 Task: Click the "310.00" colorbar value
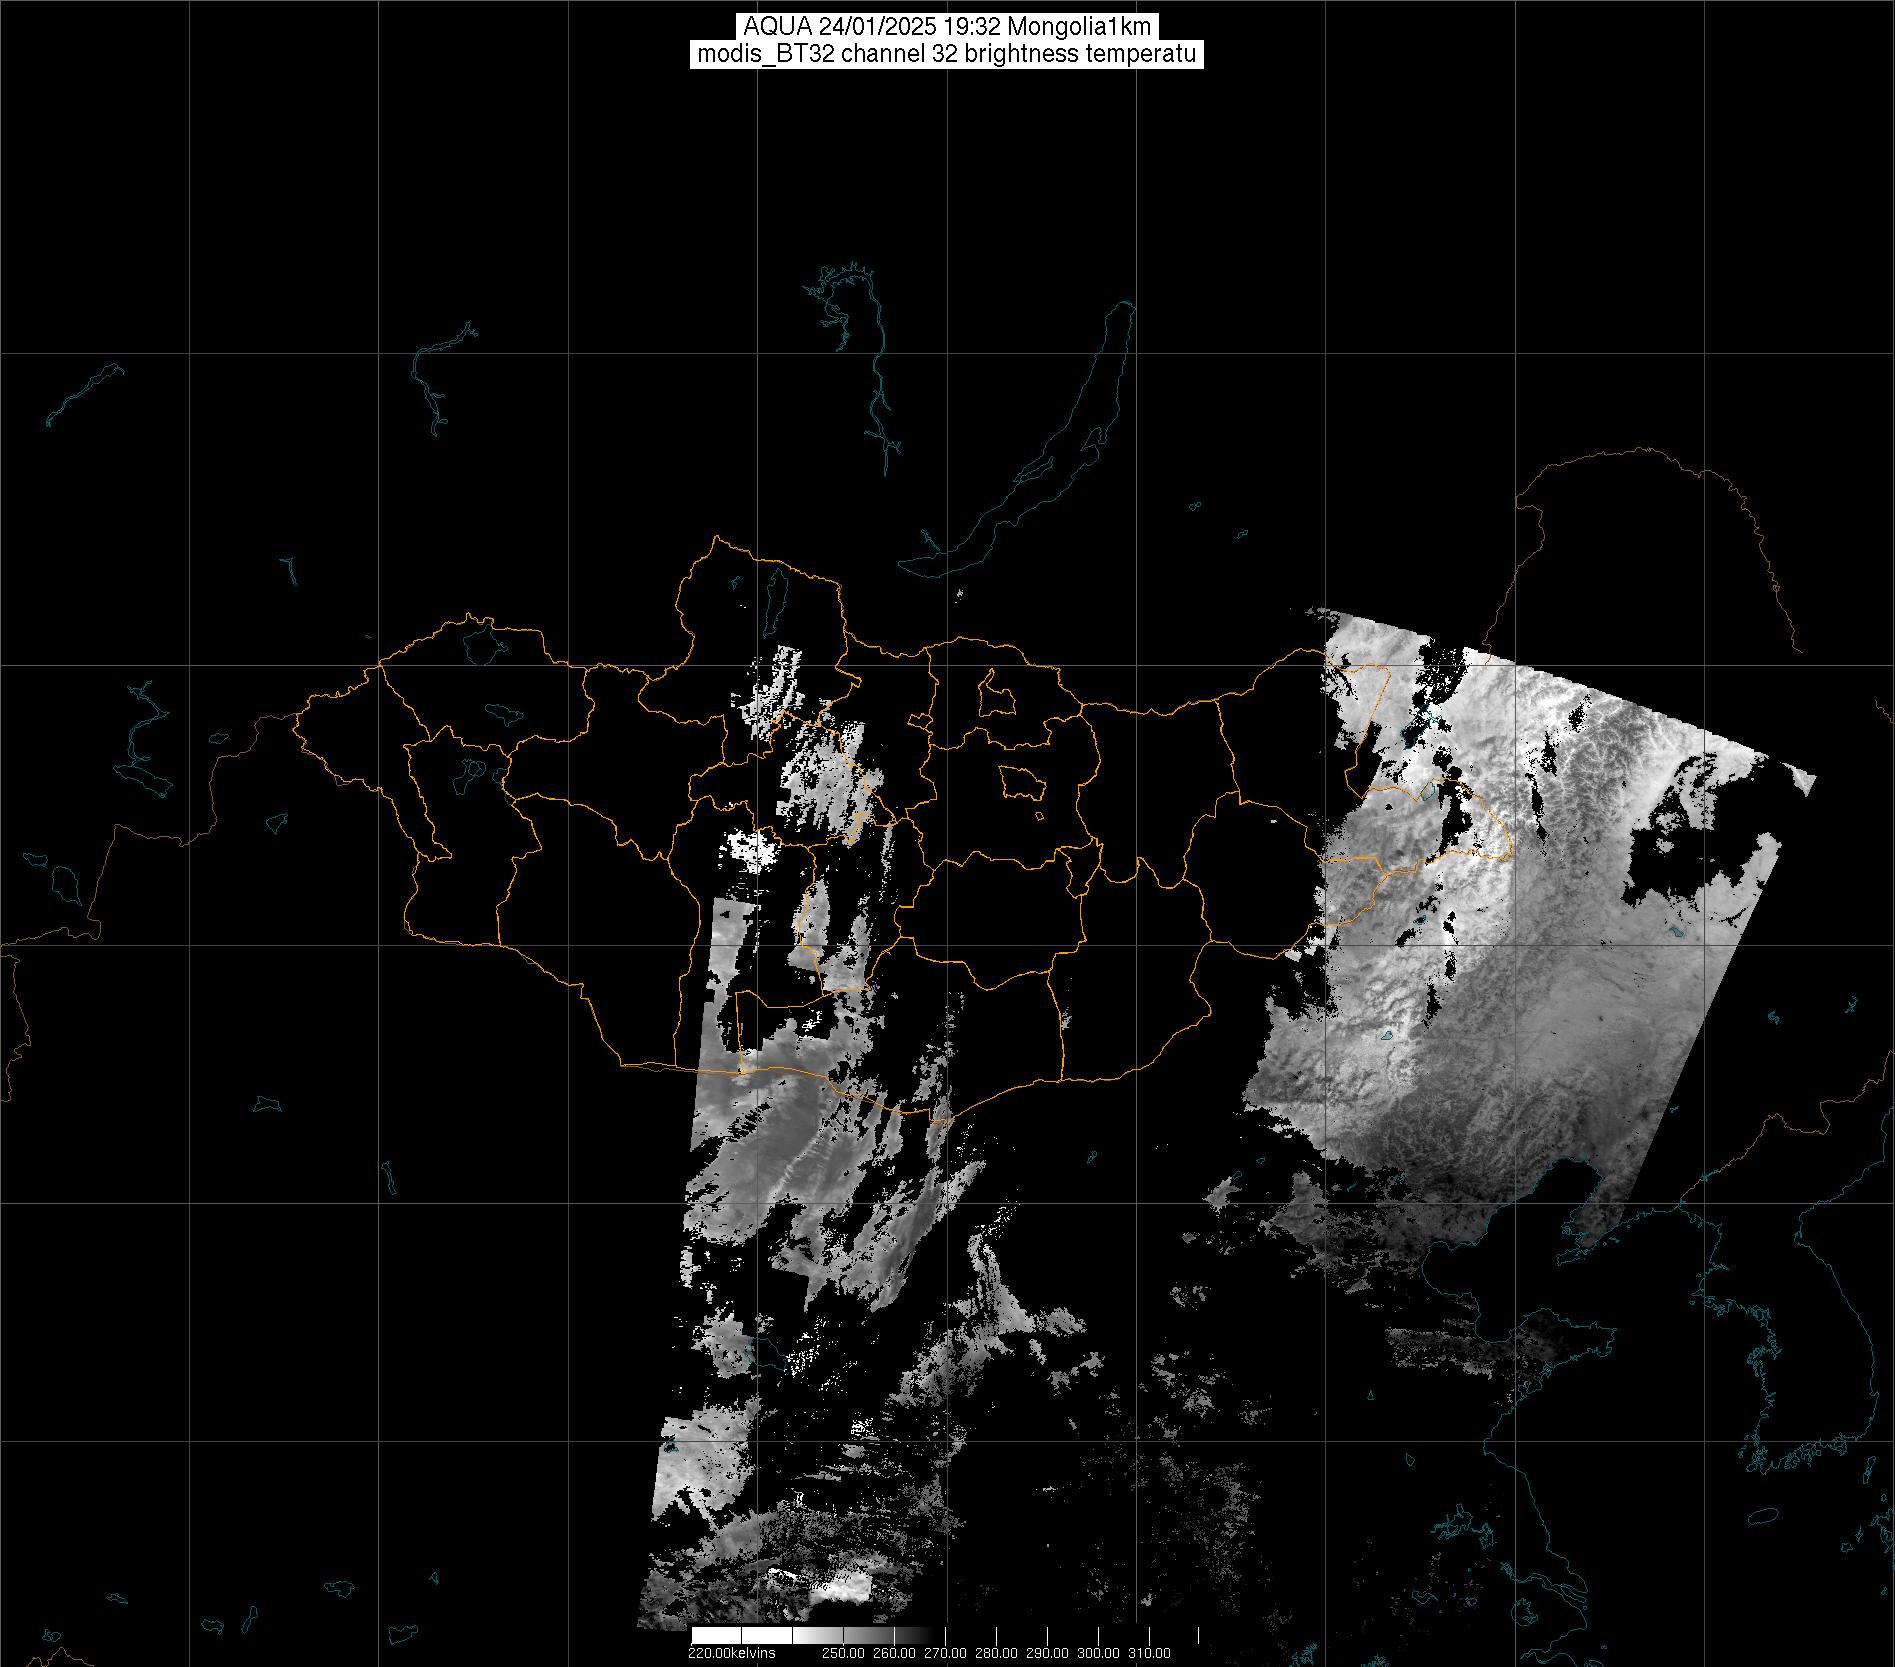[1149, 1653]
